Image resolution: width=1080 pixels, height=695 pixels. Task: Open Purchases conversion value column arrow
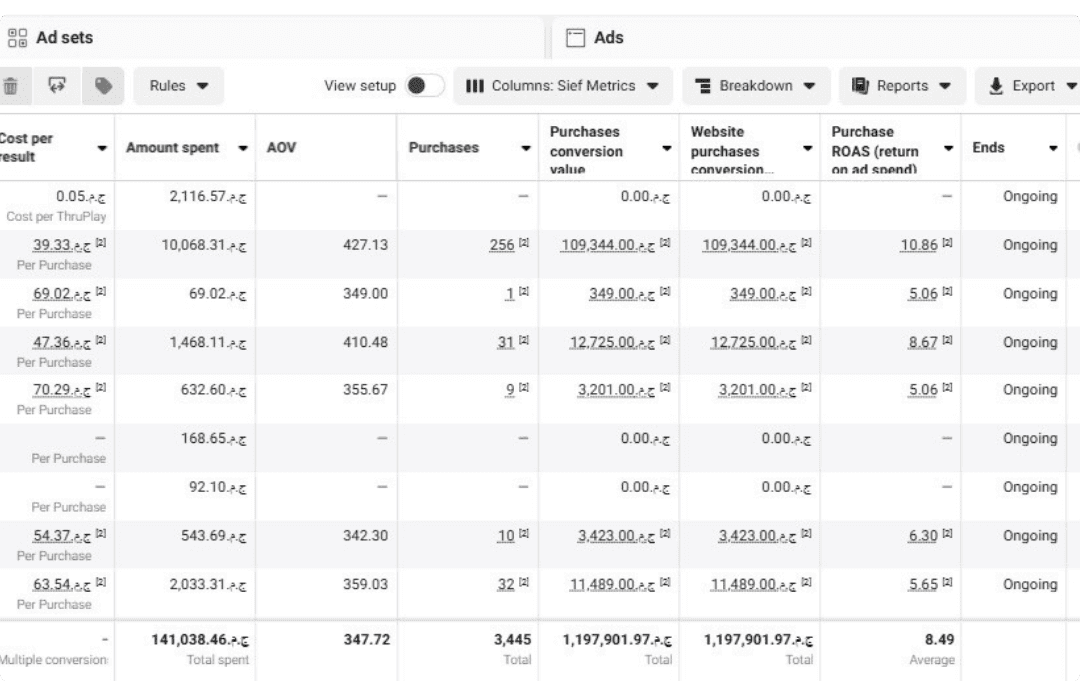(667, 148)
